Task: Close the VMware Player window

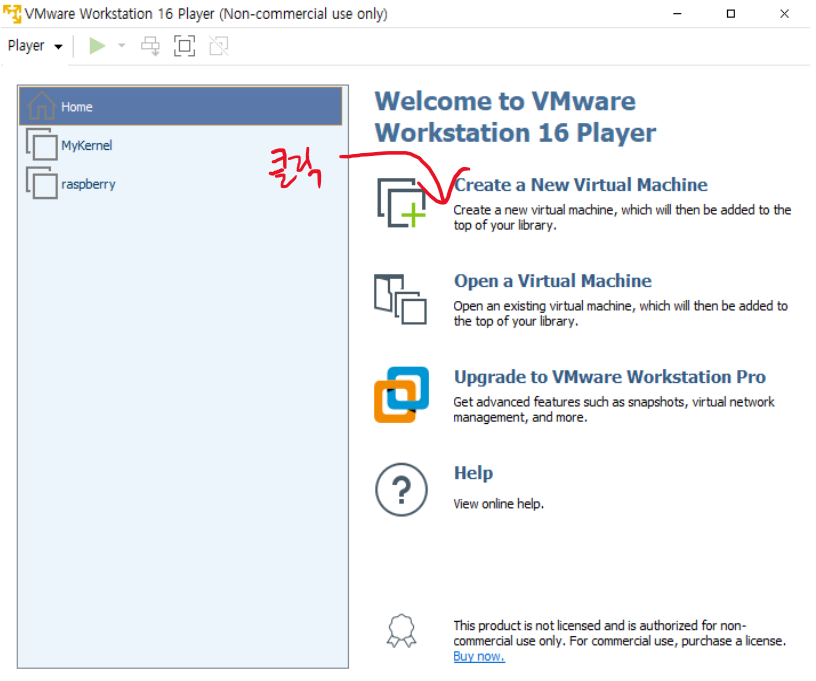Action: point(784,14)
